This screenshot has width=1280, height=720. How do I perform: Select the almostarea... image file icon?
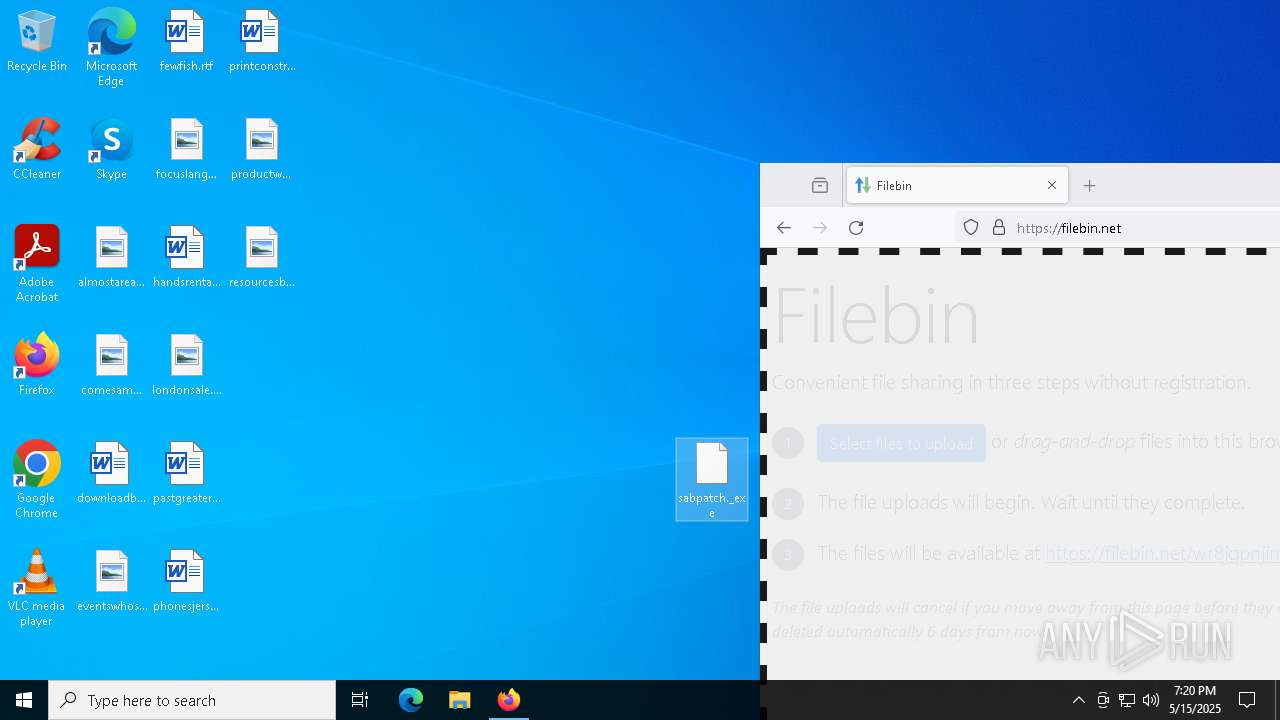tap(111, 258)
